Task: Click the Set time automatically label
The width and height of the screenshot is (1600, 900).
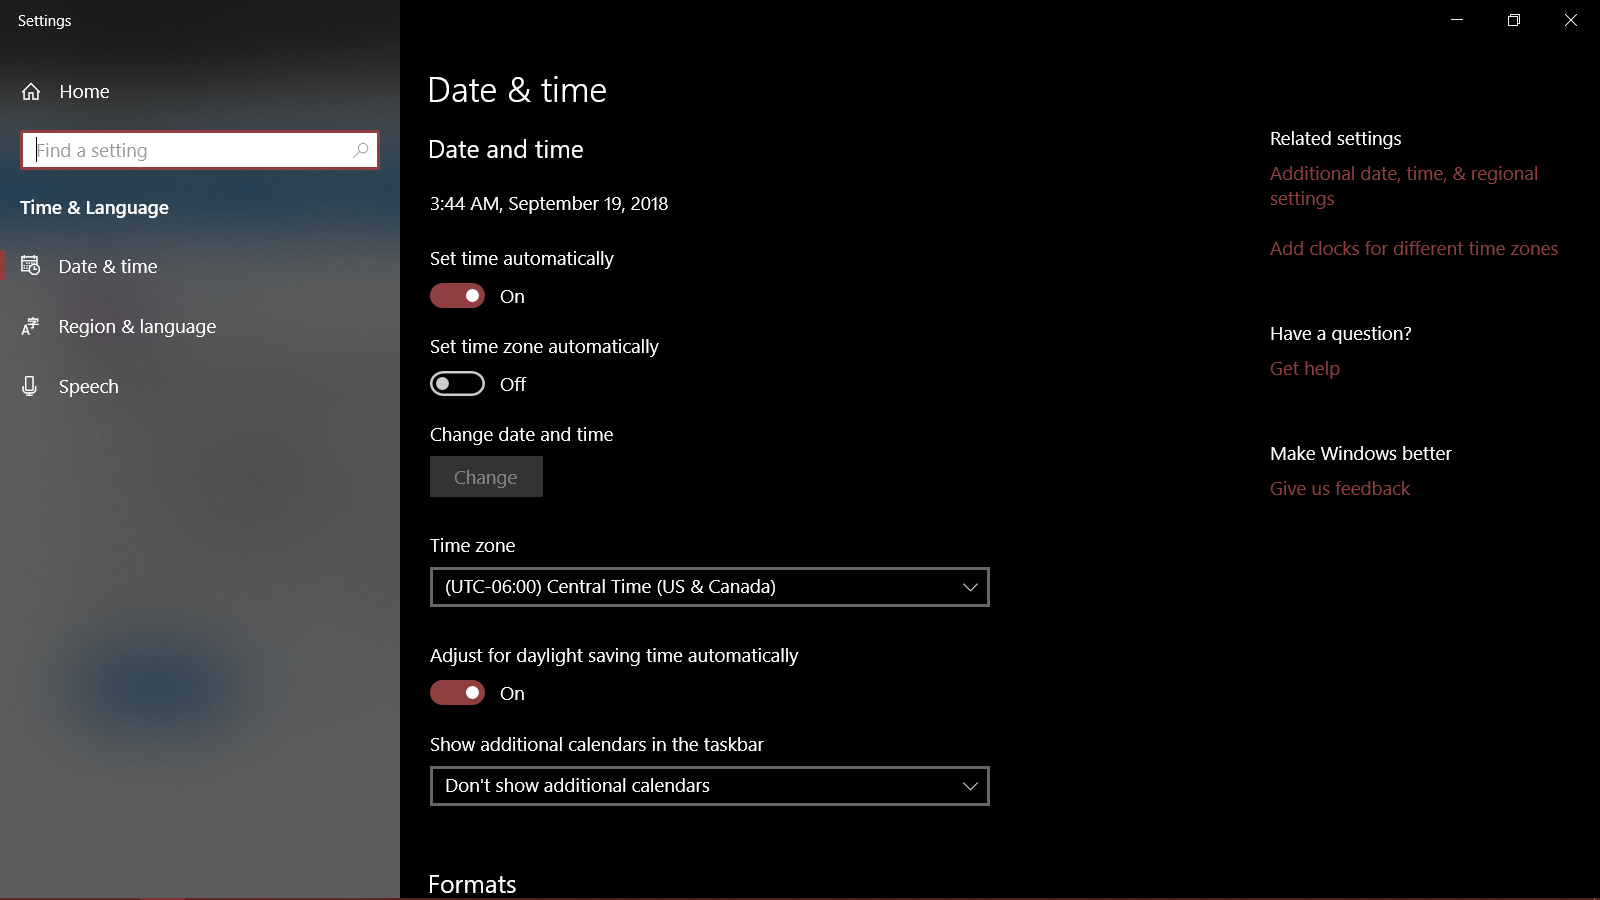Action: click(522, 259)
